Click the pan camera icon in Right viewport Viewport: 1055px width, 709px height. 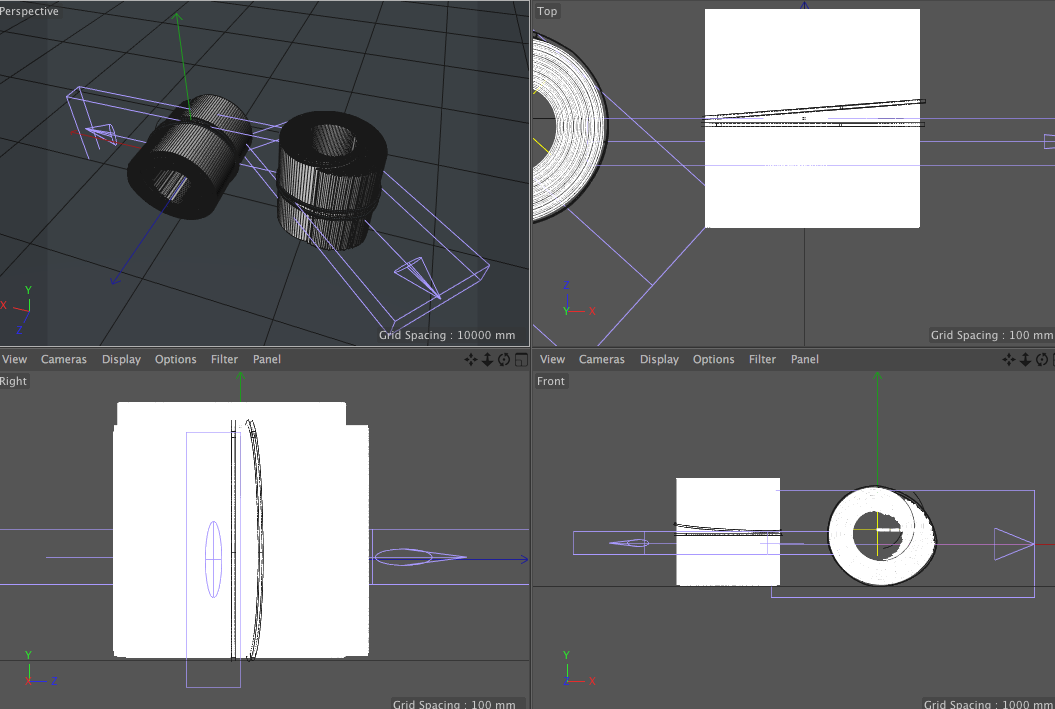(471, 360)
